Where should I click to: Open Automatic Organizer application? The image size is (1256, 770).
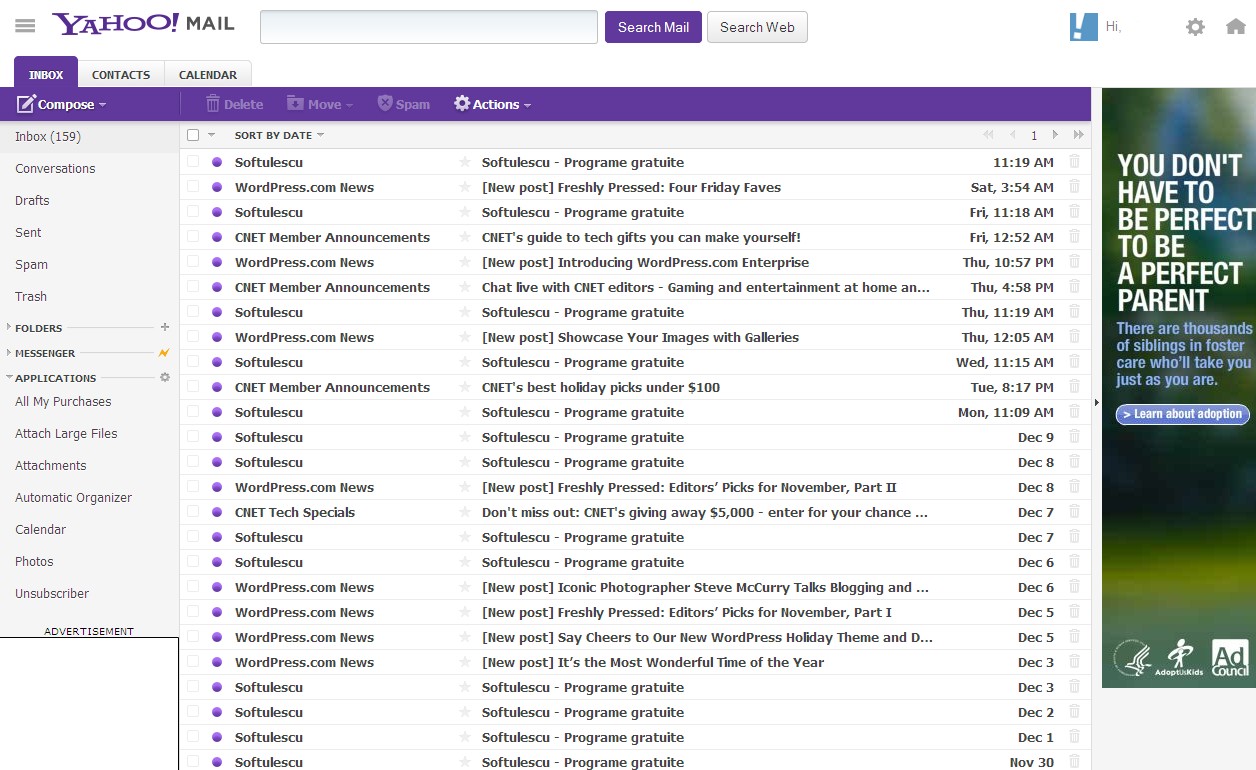[73, 497]
